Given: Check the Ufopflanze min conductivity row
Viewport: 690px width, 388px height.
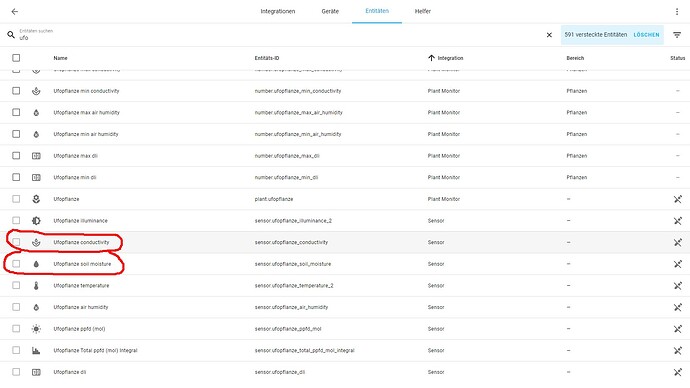Looking at the screenshot, I should click(x=16, y=91).
